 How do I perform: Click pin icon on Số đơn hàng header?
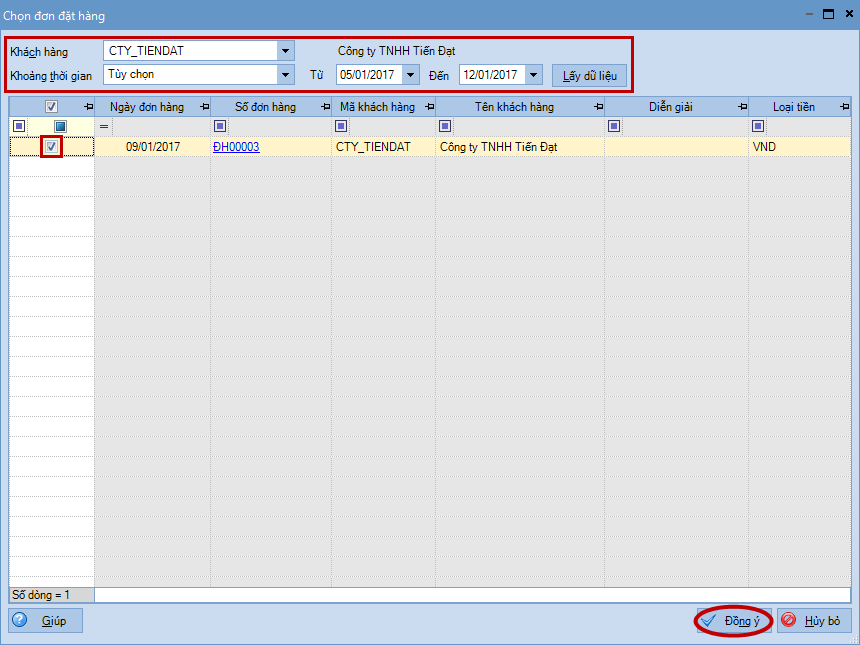coord(325,107)
